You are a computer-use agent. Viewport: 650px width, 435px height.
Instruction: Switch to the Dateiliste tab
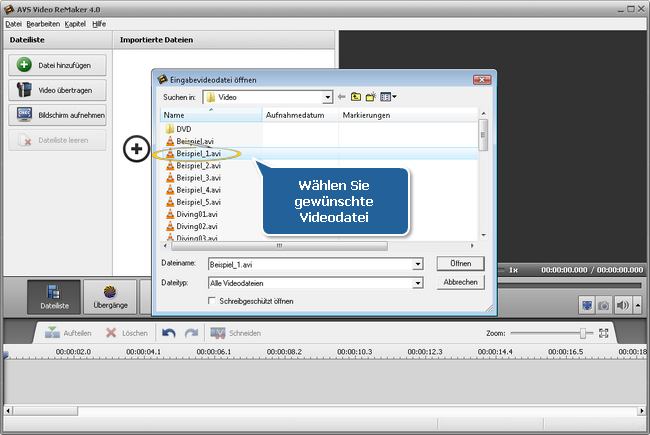pyautogui.click(x=54, y=297)
